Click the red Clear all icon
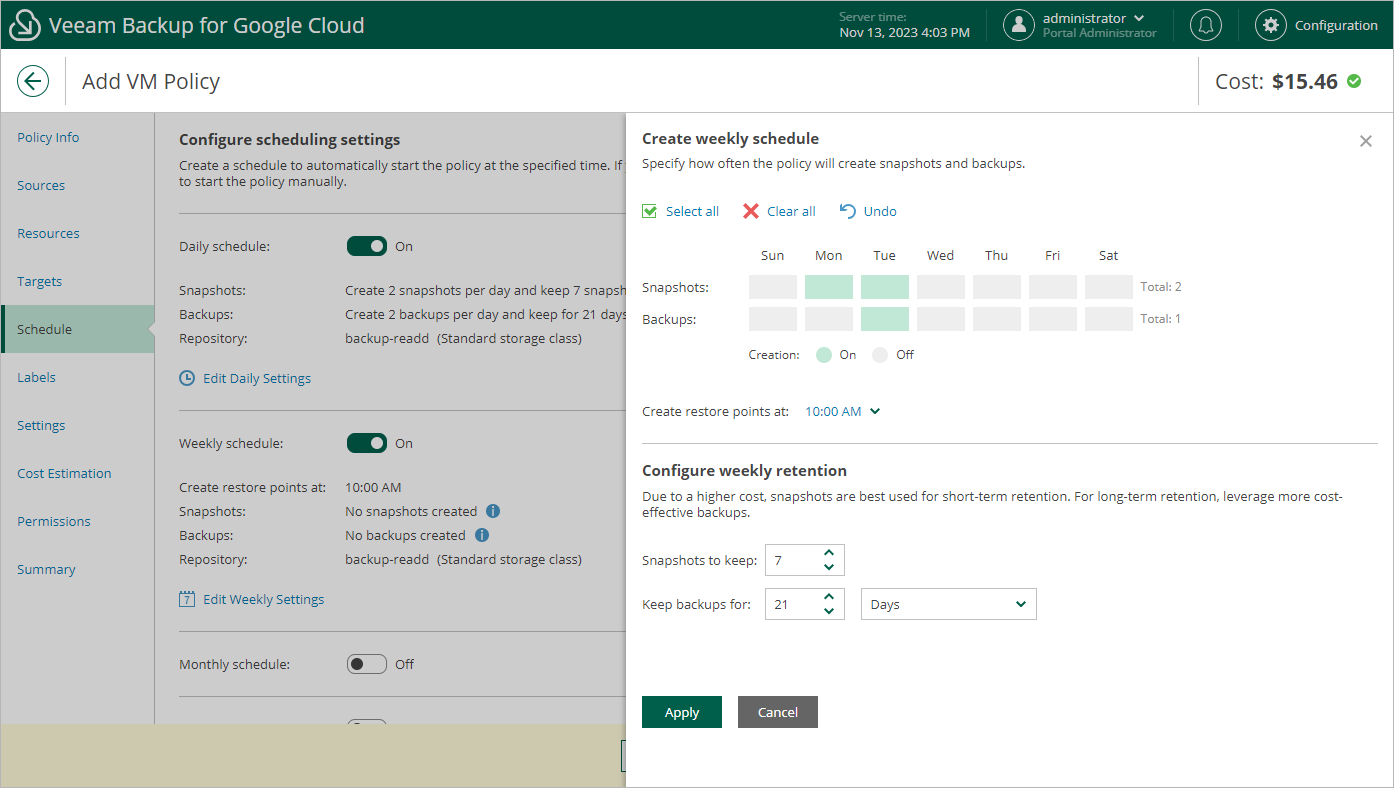Image resolution: width=1394 pixels, height=788 pixels. coord(751,211)
